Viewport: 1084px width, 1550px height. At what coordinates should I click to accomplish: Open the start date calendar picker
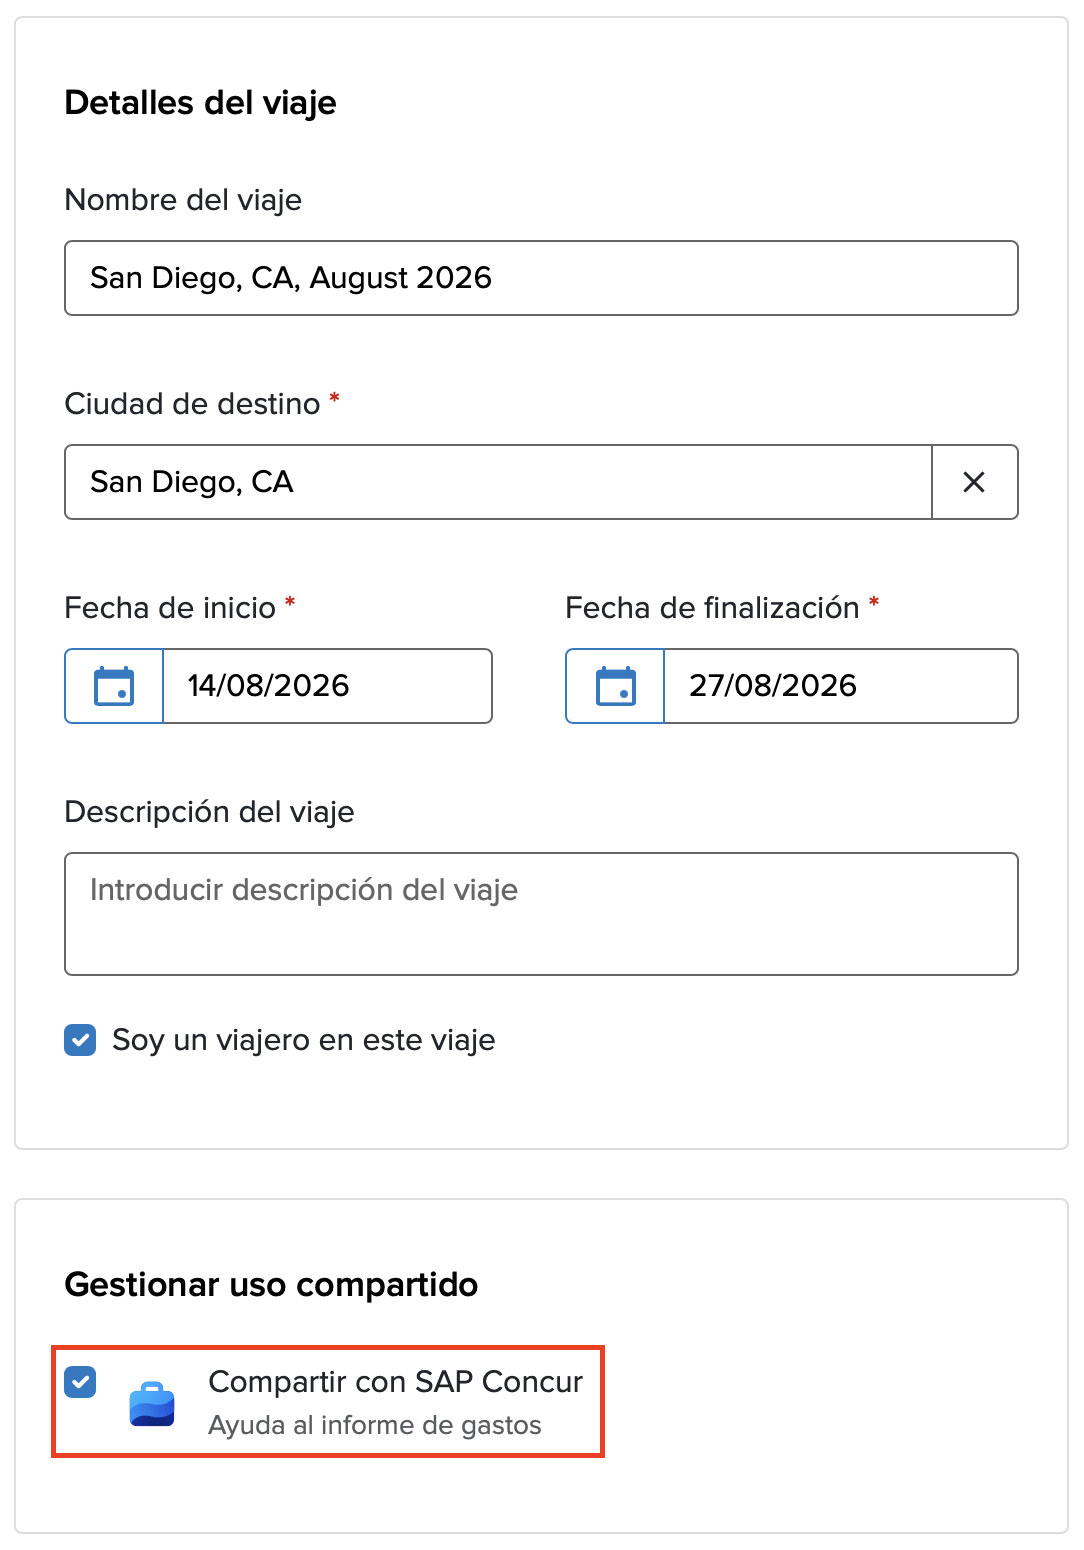114,686
